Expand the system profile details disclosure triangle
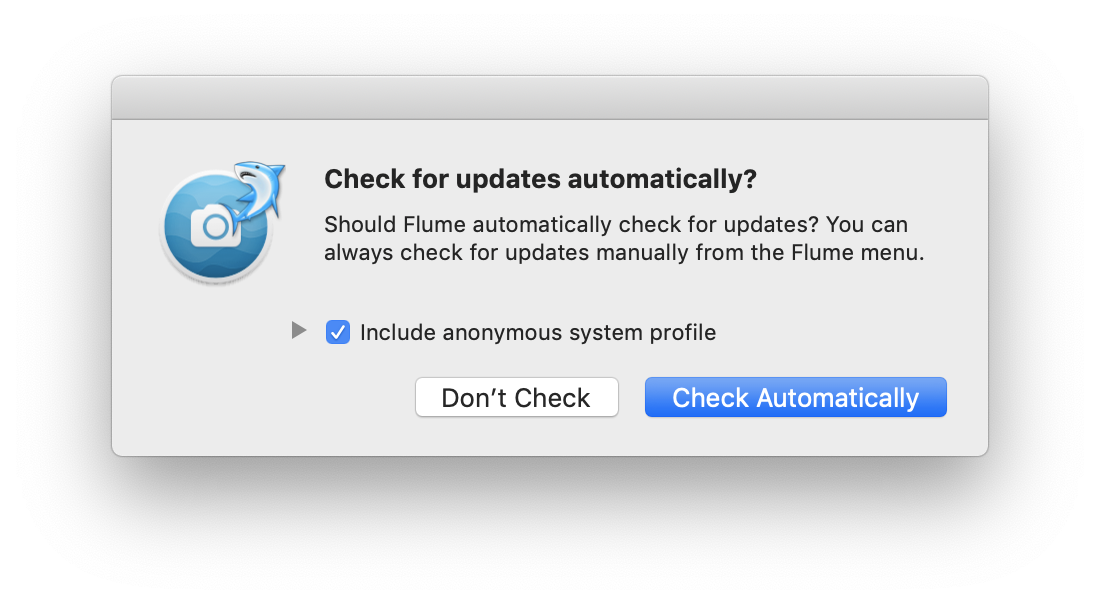The height and width of the screenshot is (604, 1100). point(298,328)
